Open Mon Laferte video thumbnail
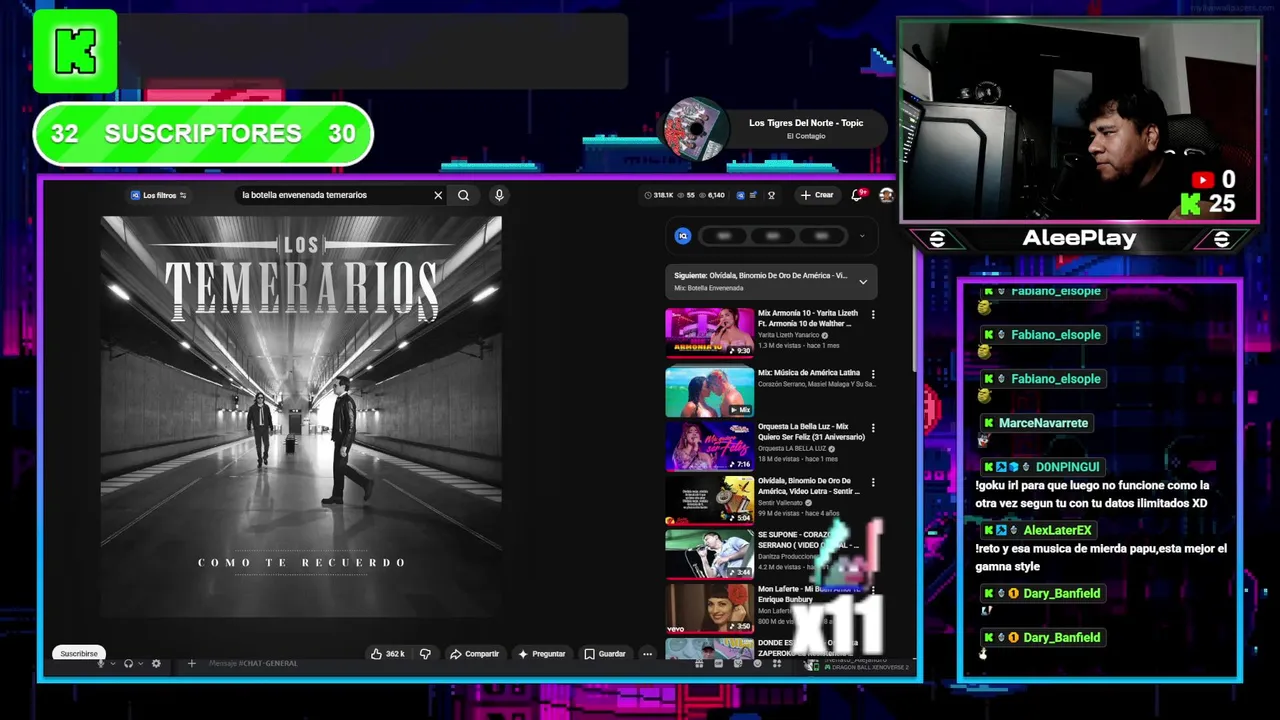Screen dimensions: 1280x720 (709, 607)
